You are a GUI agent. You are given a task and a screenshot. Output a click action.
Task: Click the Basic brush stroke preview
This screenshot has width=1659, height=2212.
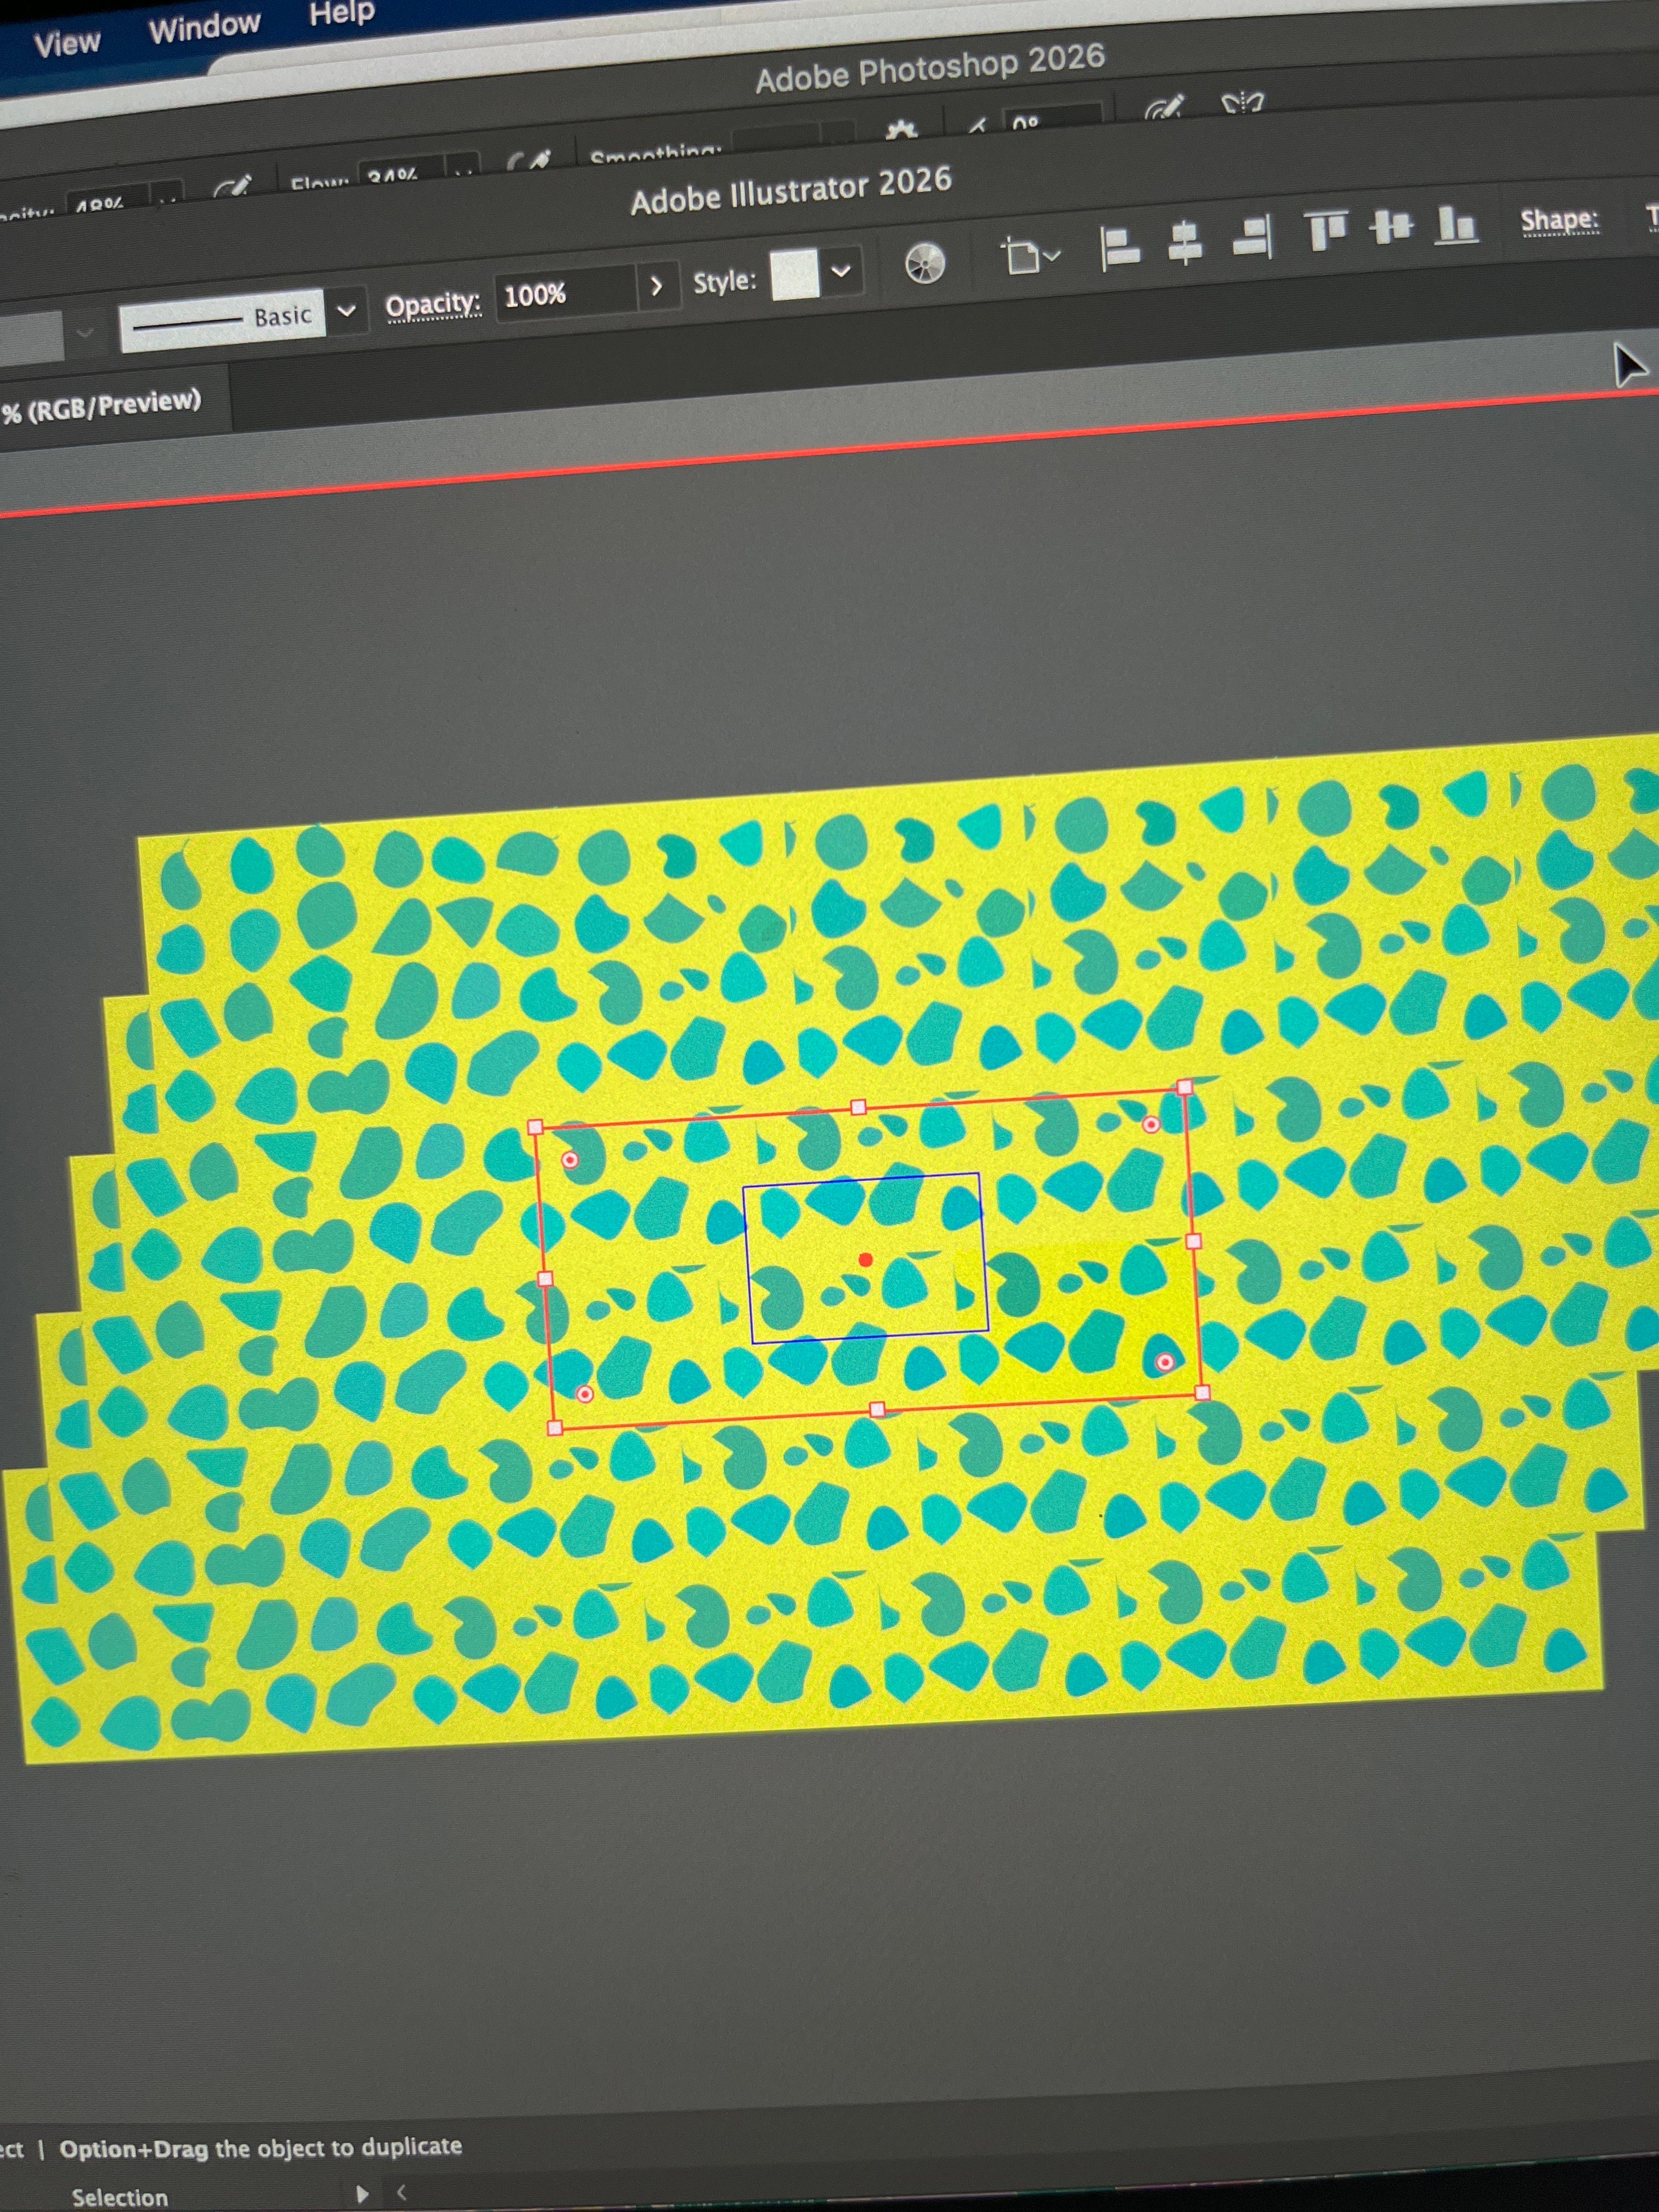pyautogui.click(x=222, y=320)
